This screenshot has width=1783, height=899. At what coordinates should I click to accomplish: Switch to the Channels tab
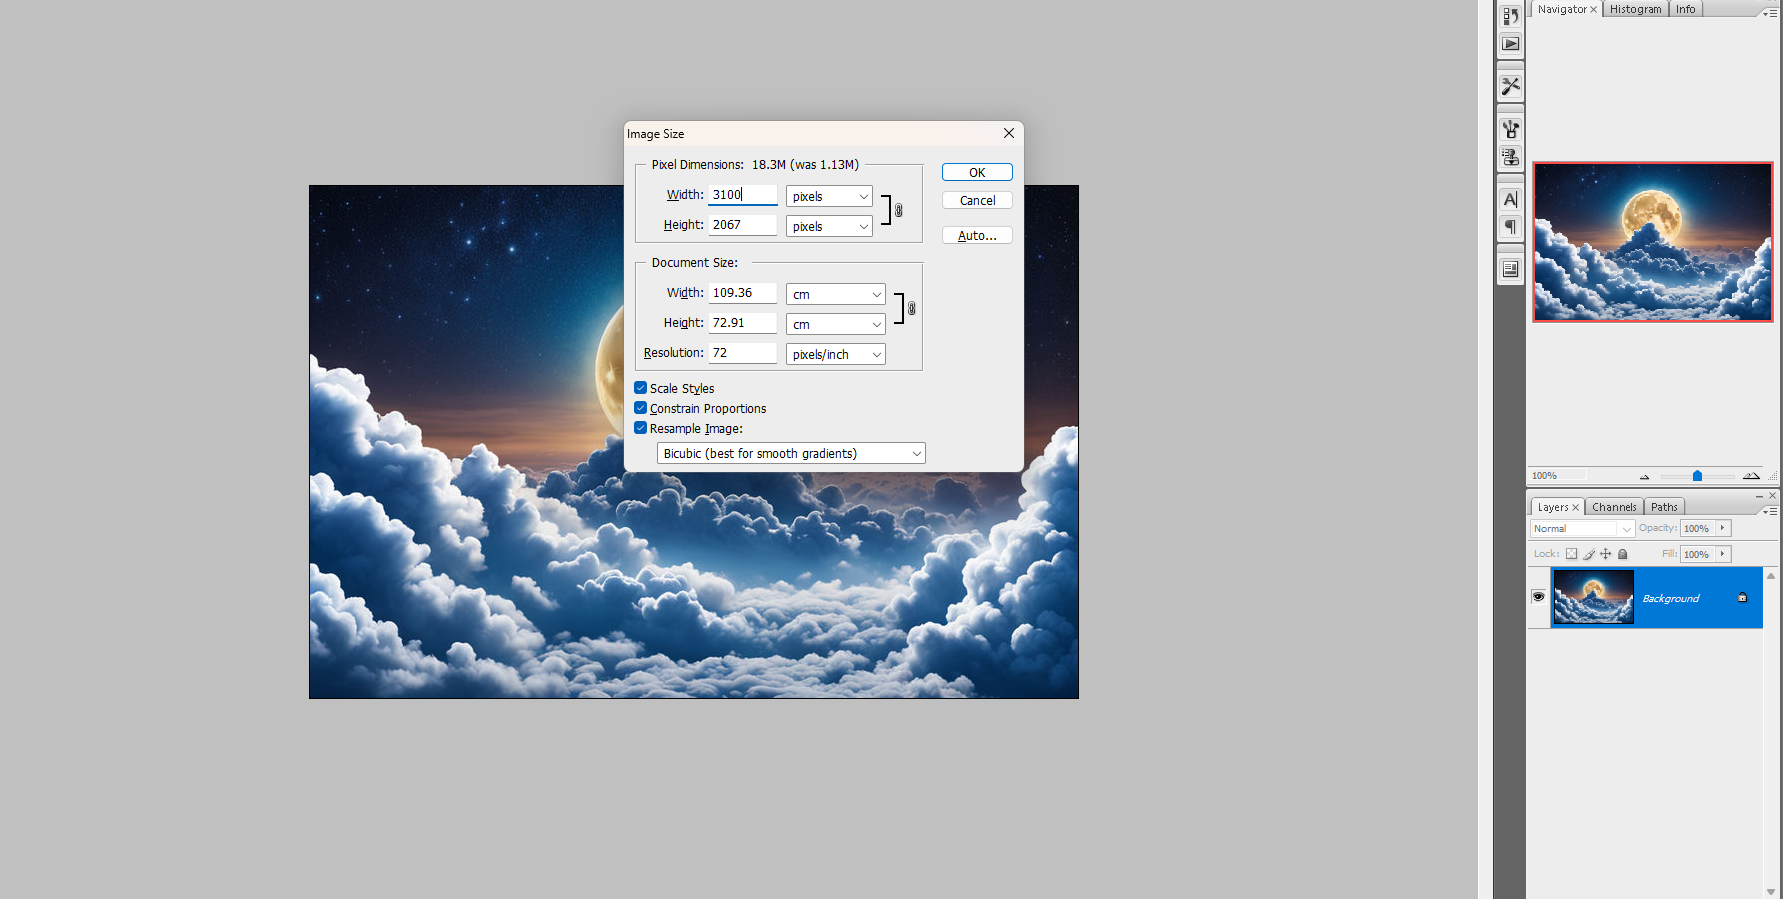[x=1614, y=507]
